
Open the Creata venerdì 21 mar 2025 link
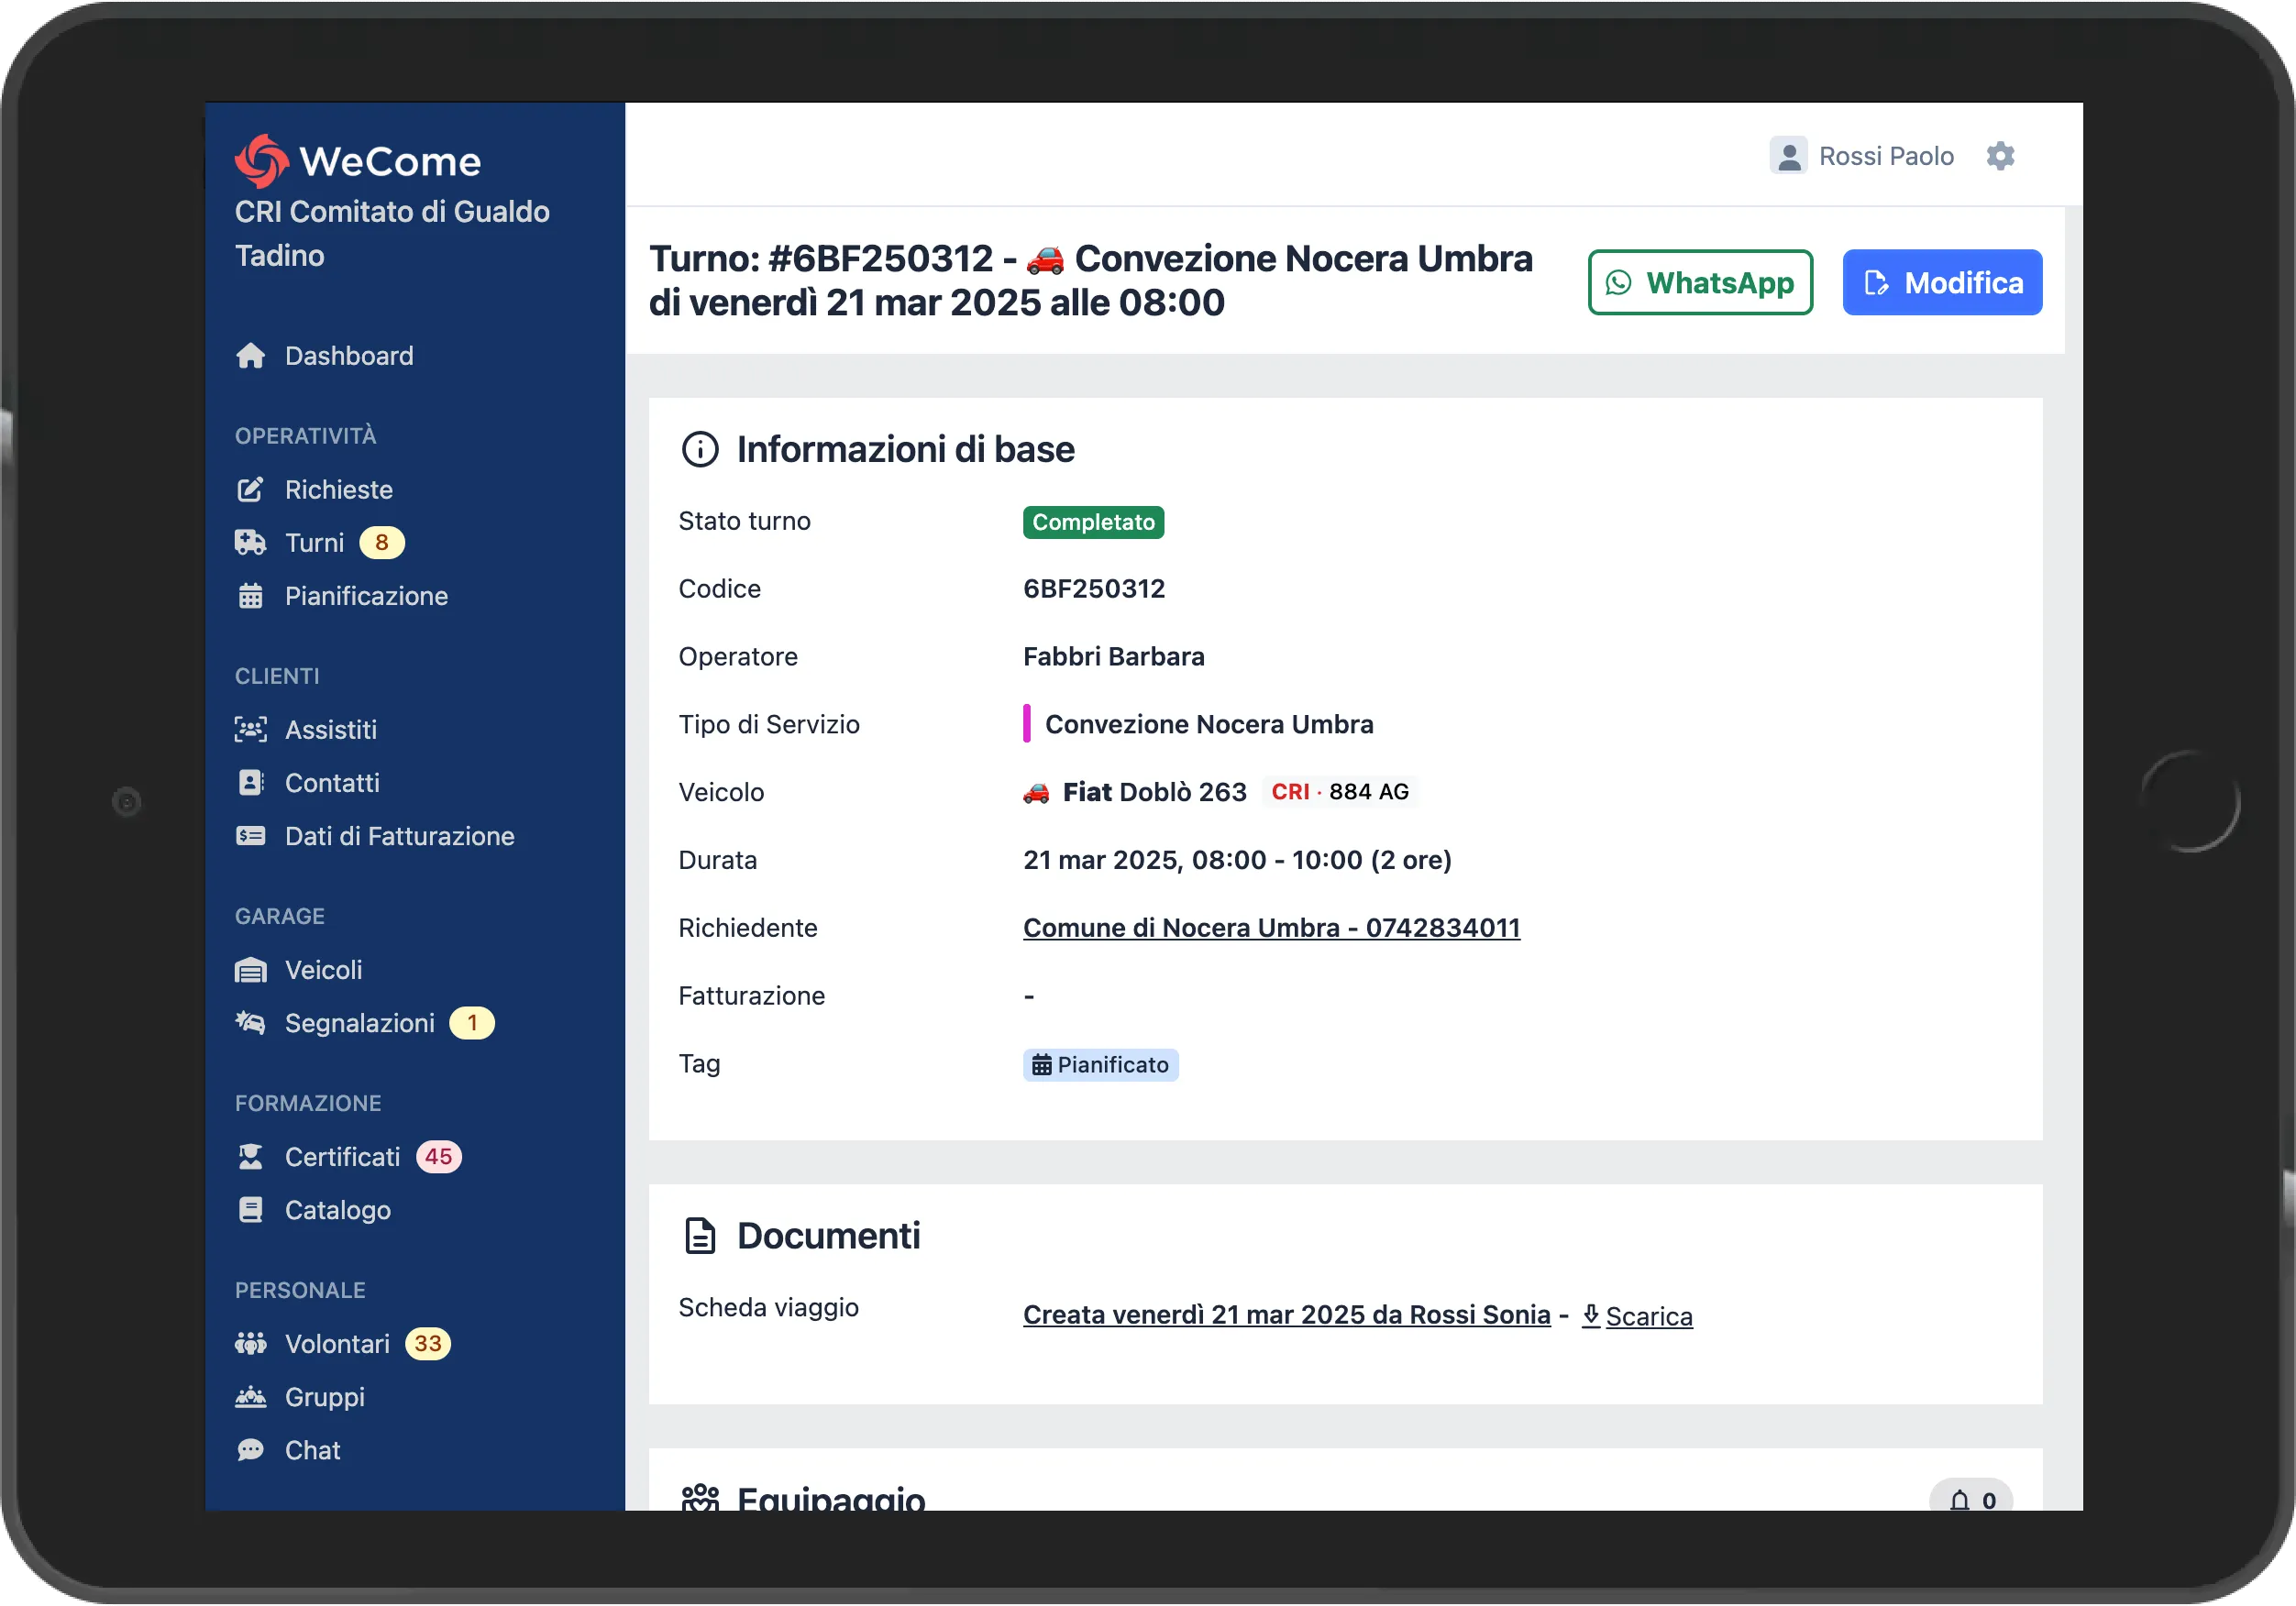[x=1286, y=1315]
